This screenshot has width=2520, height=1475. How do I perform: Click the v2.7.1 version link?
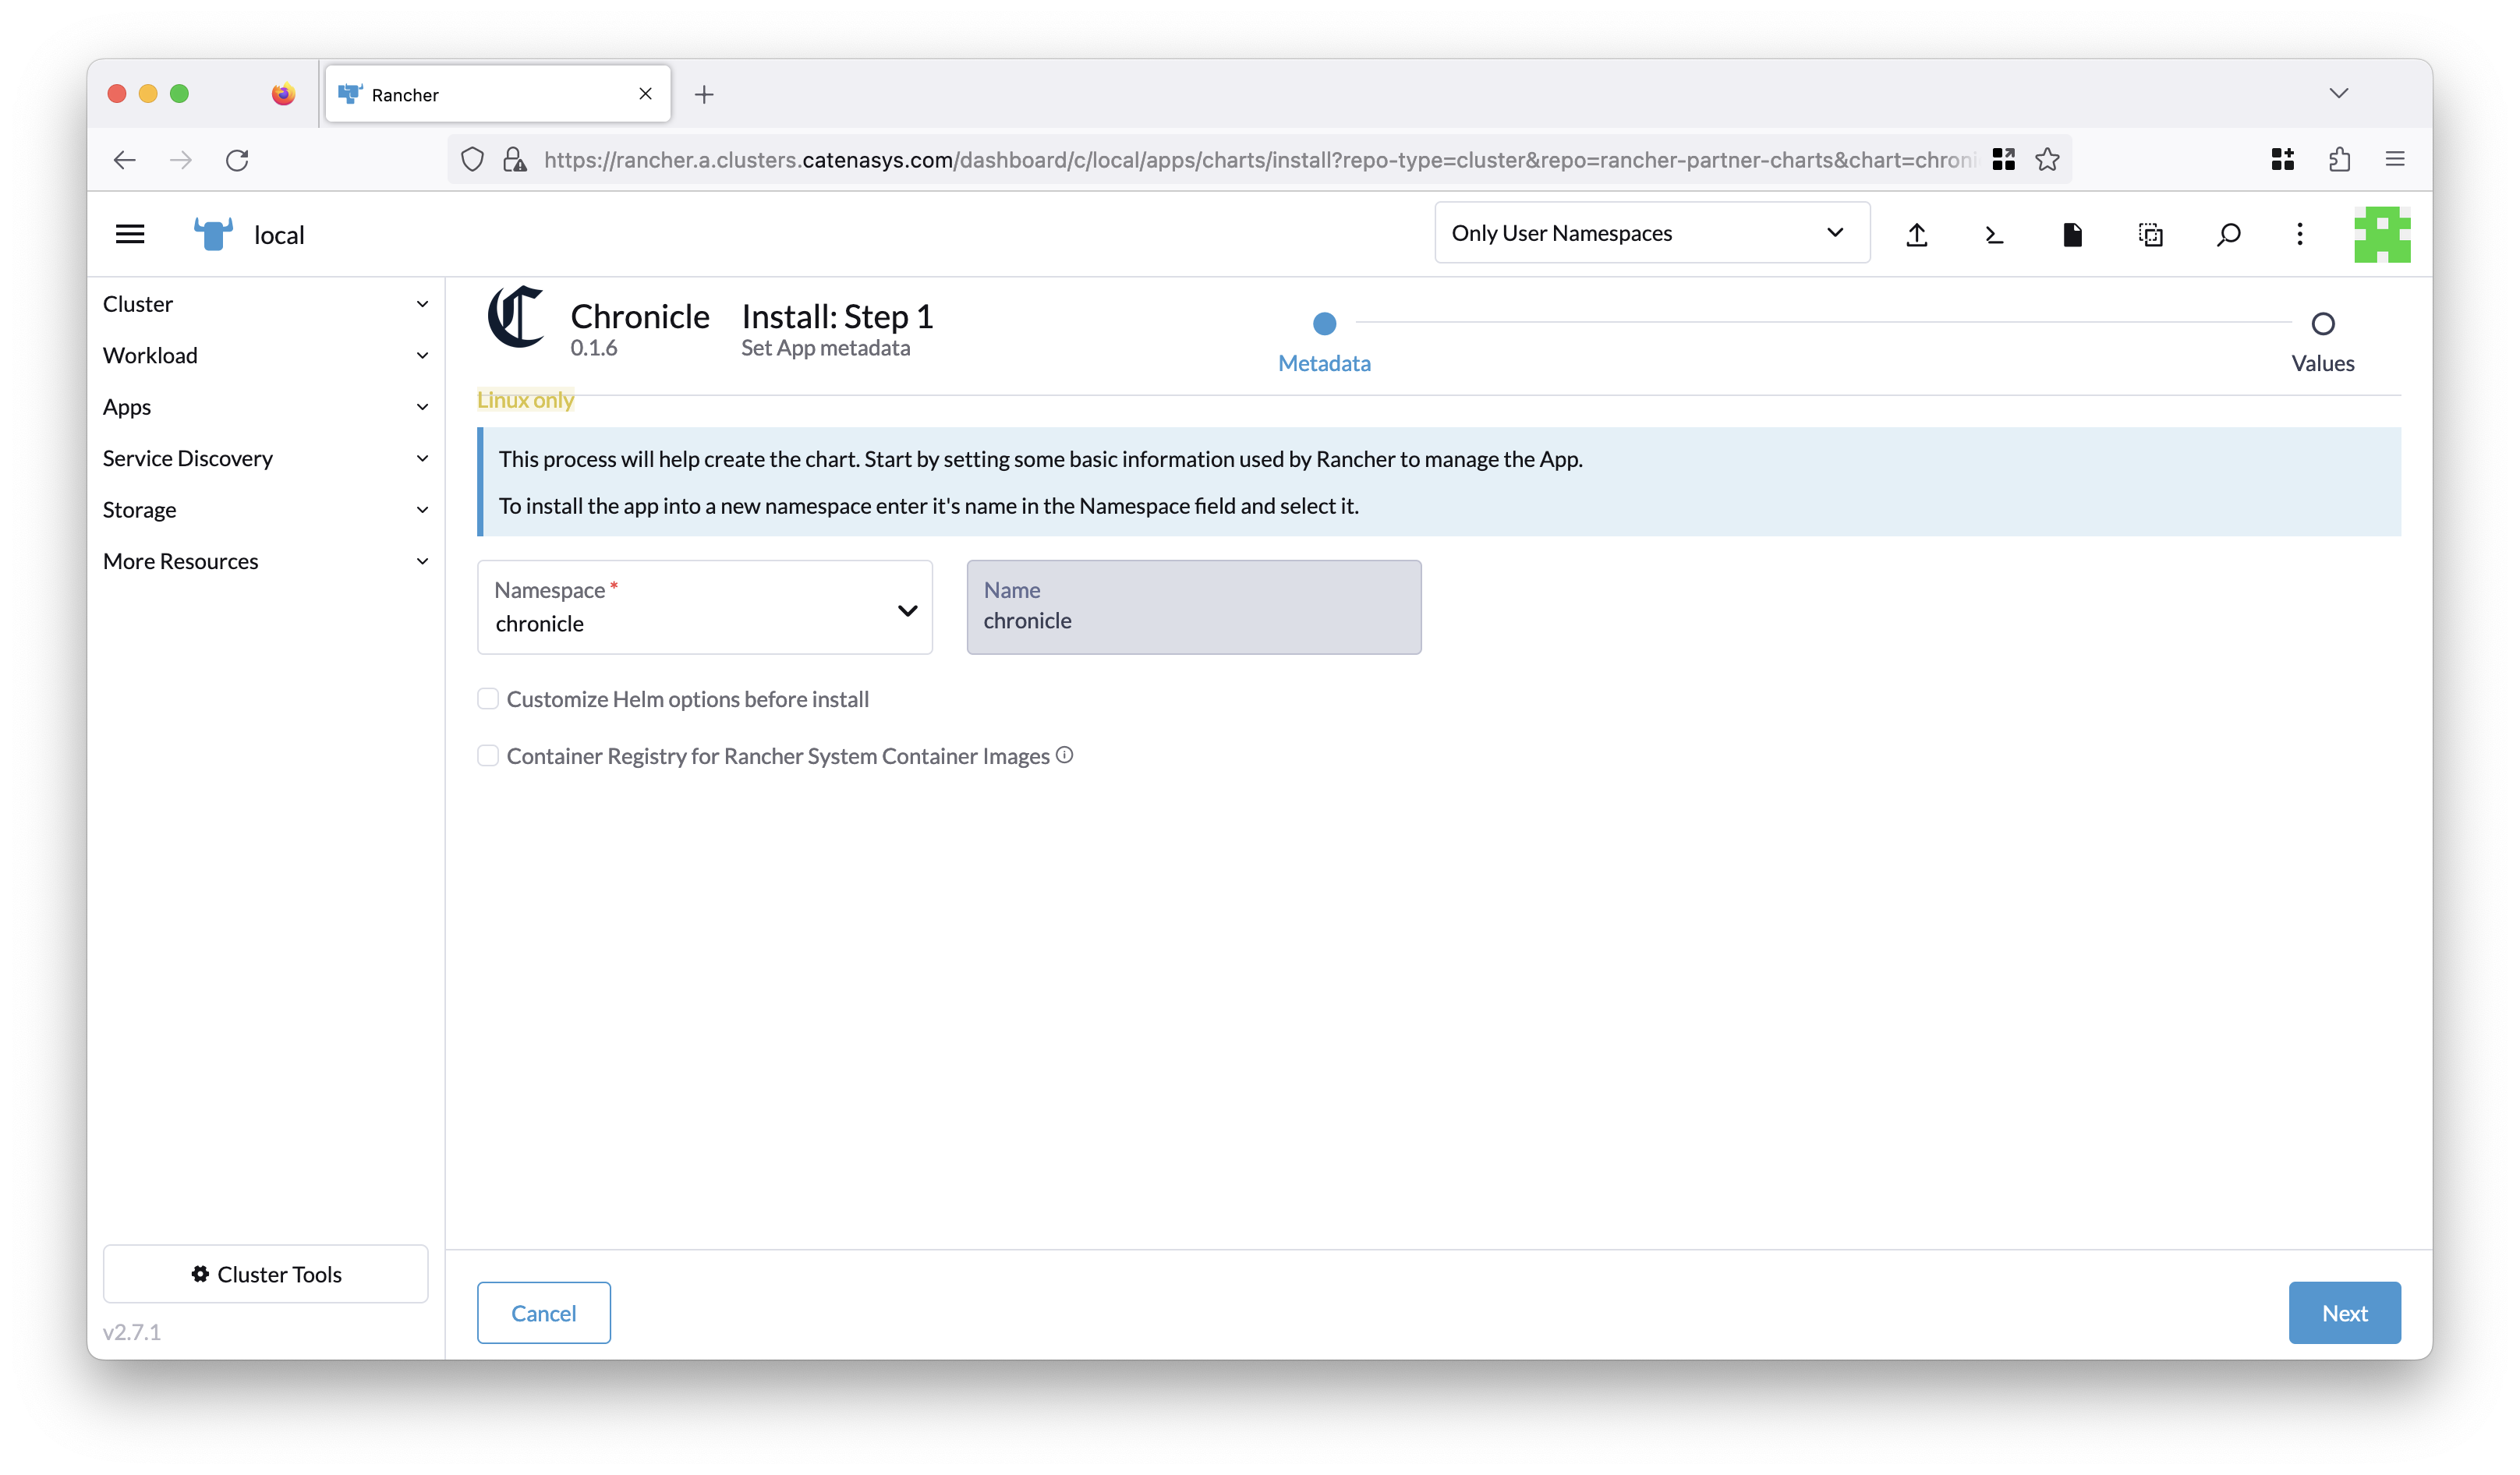pyautogui.click(x=132, y=1332)
